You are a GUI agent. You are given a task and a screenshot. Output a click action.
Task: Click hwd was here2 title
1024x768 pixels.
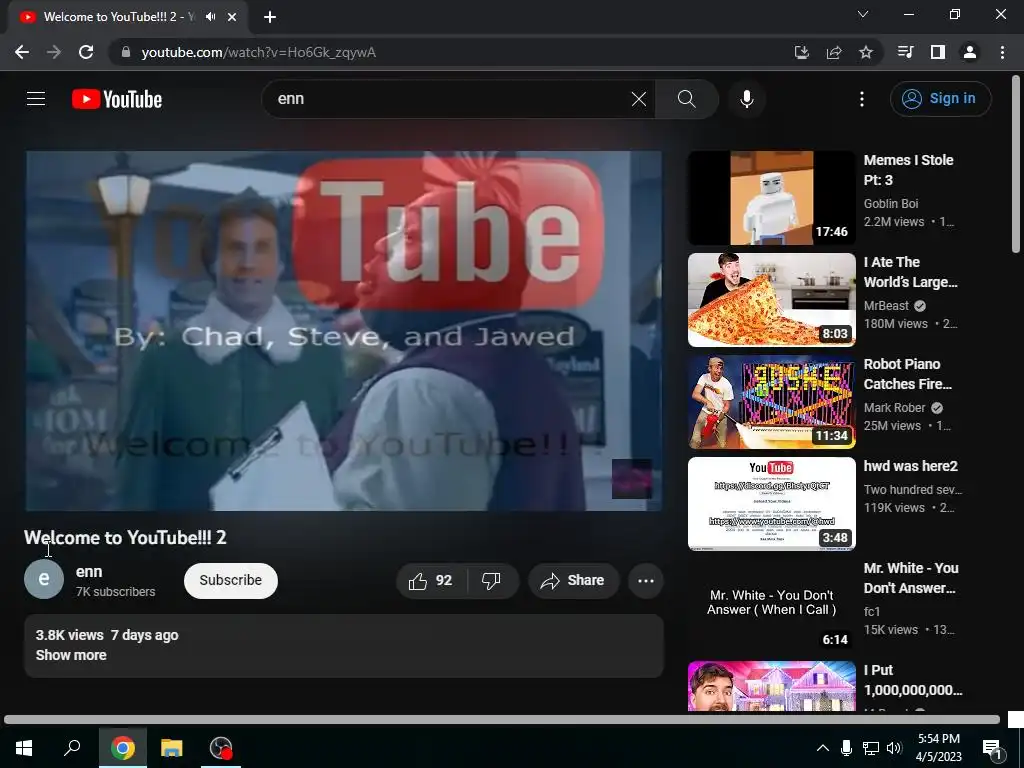(910, 466)
